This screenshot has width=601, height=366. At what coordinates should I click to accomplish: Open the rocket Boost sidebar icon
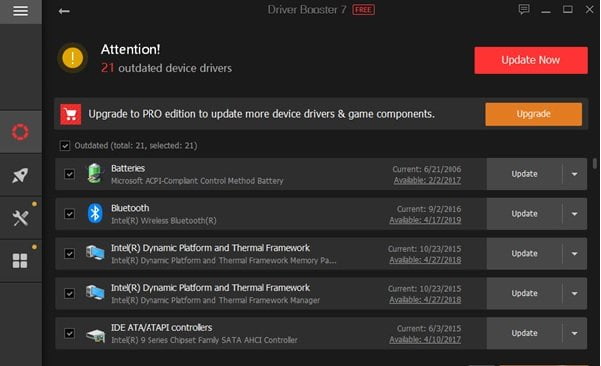[x=20, y=175]
